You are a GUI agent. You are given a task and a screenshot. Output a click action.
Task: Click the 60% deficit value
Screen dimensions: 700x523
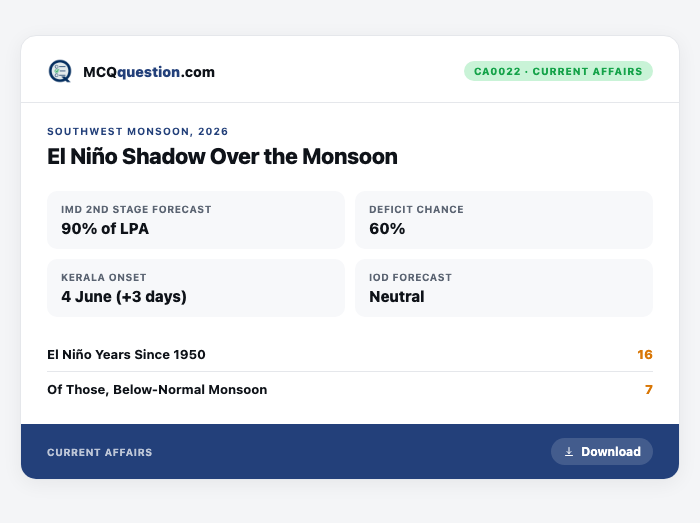click(x=387, y=228)
